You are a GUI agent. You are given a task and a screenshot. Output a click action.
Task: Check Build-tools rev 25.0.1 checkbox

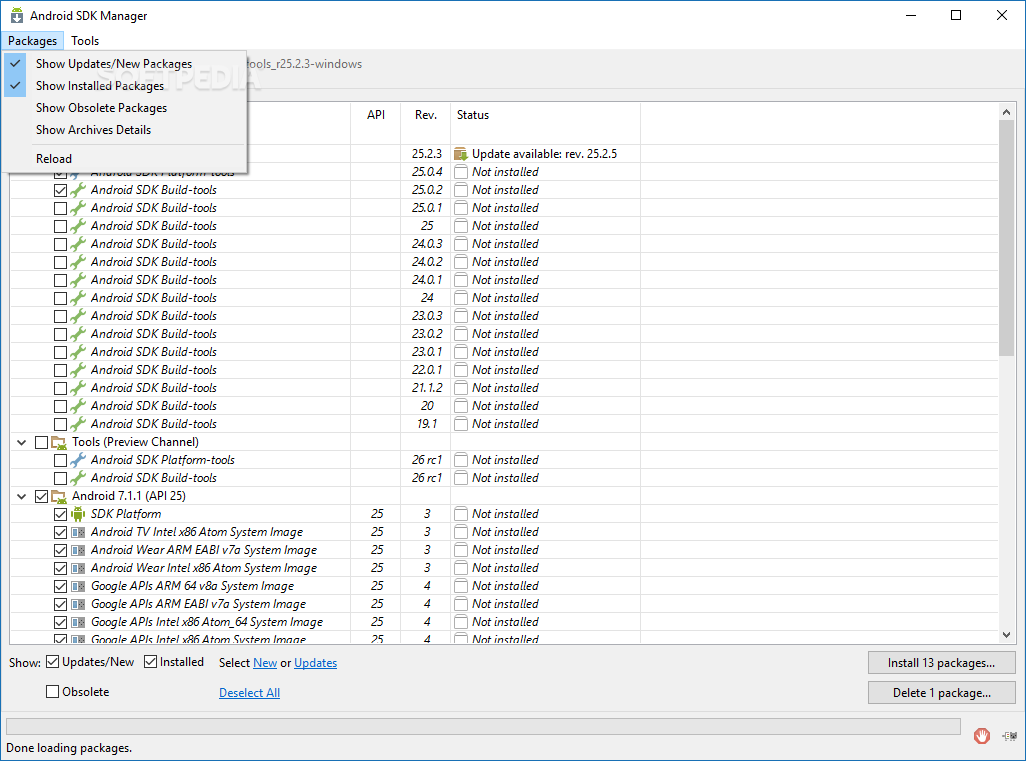(60, 208)
